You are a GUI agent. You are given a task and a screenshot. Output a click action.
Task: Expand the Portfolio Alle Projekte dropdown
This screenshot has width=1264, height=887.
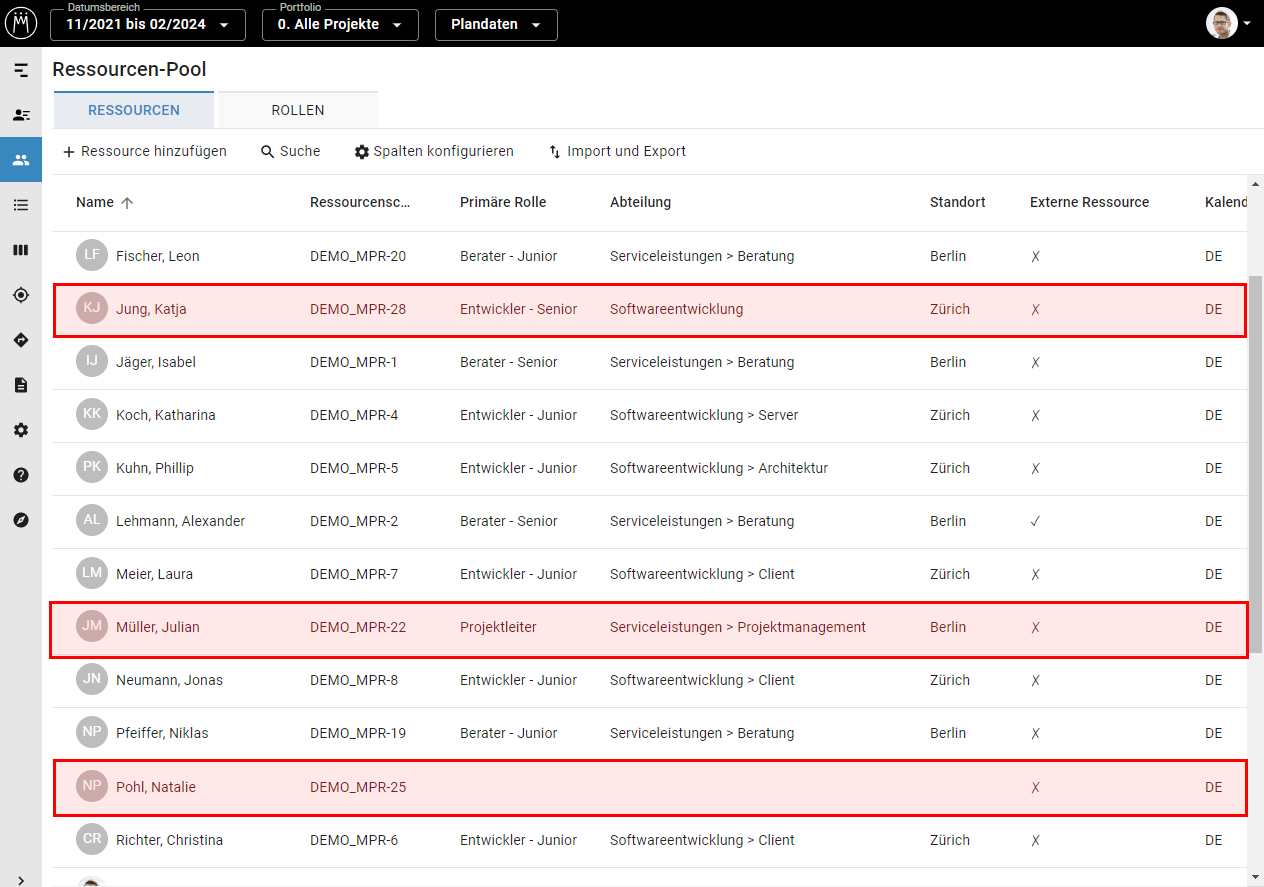[340, 25]
